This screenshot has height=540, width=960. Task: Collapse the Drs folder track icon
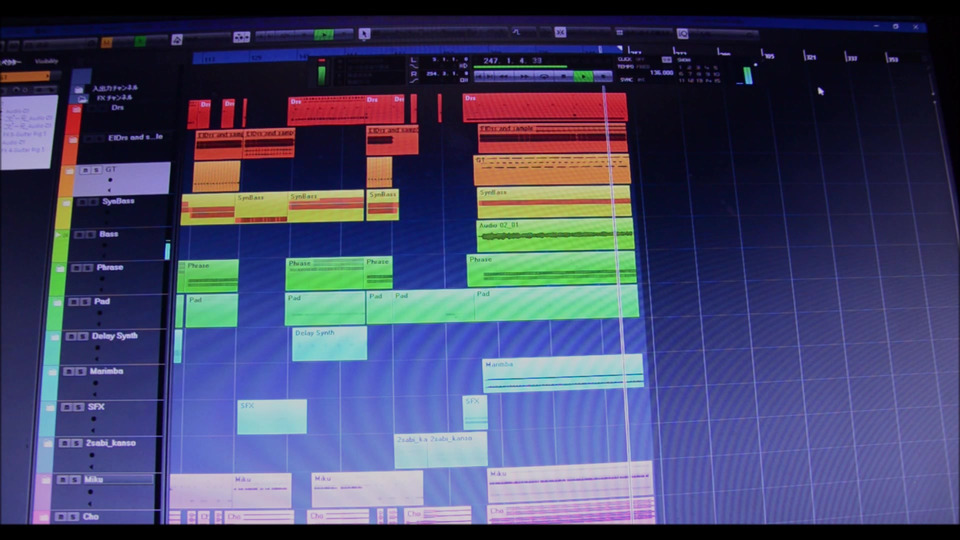76,110
